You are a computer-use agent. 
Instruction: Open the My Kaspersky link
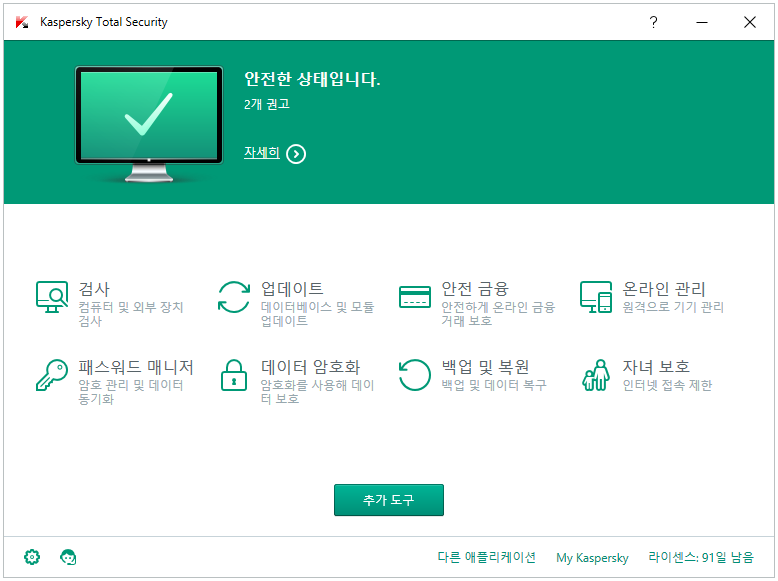(x=592, y=558)
